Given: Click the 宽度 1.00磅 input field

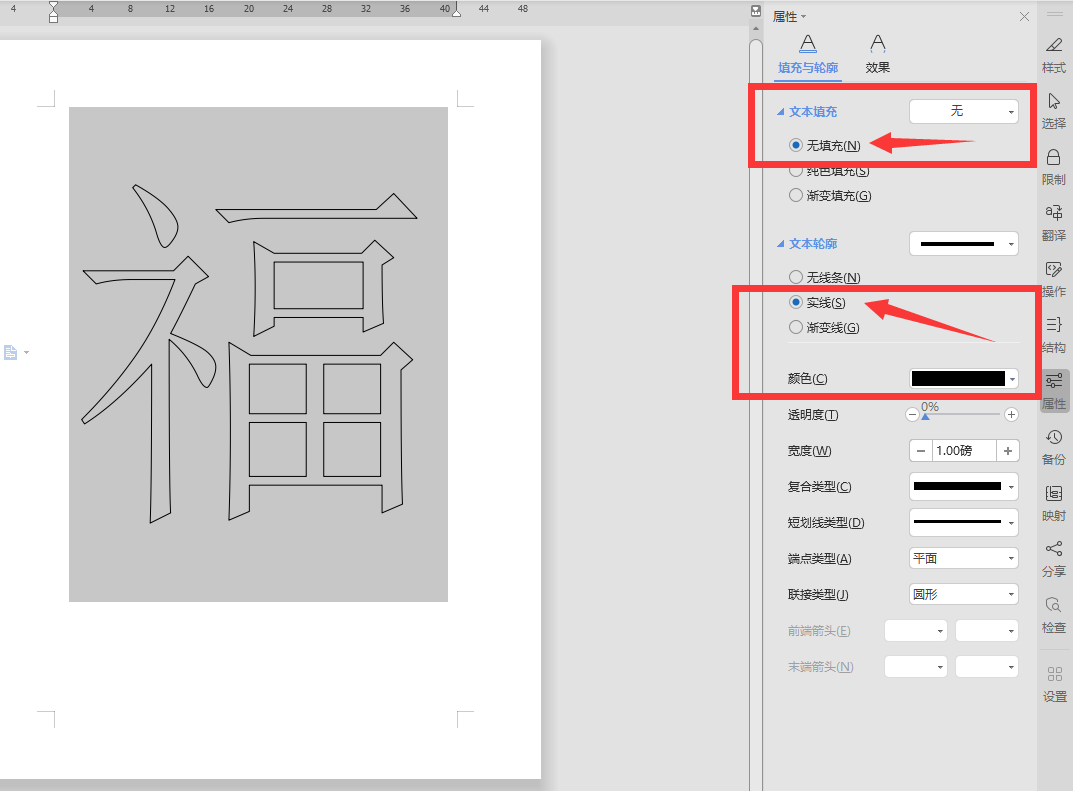Looking at the screenshot, I should [964, 451].
